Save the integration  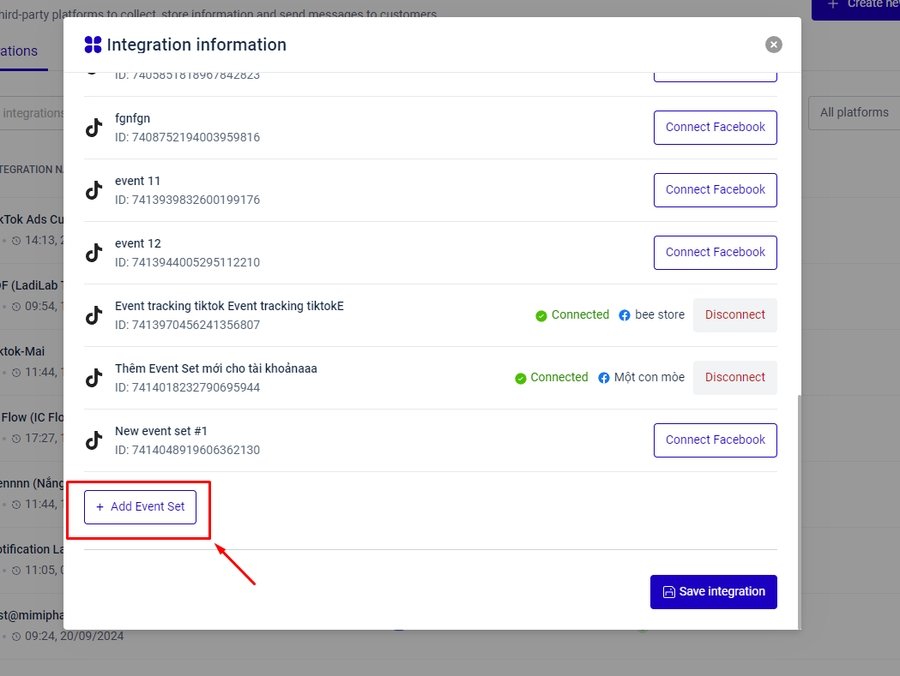point(713,592)
